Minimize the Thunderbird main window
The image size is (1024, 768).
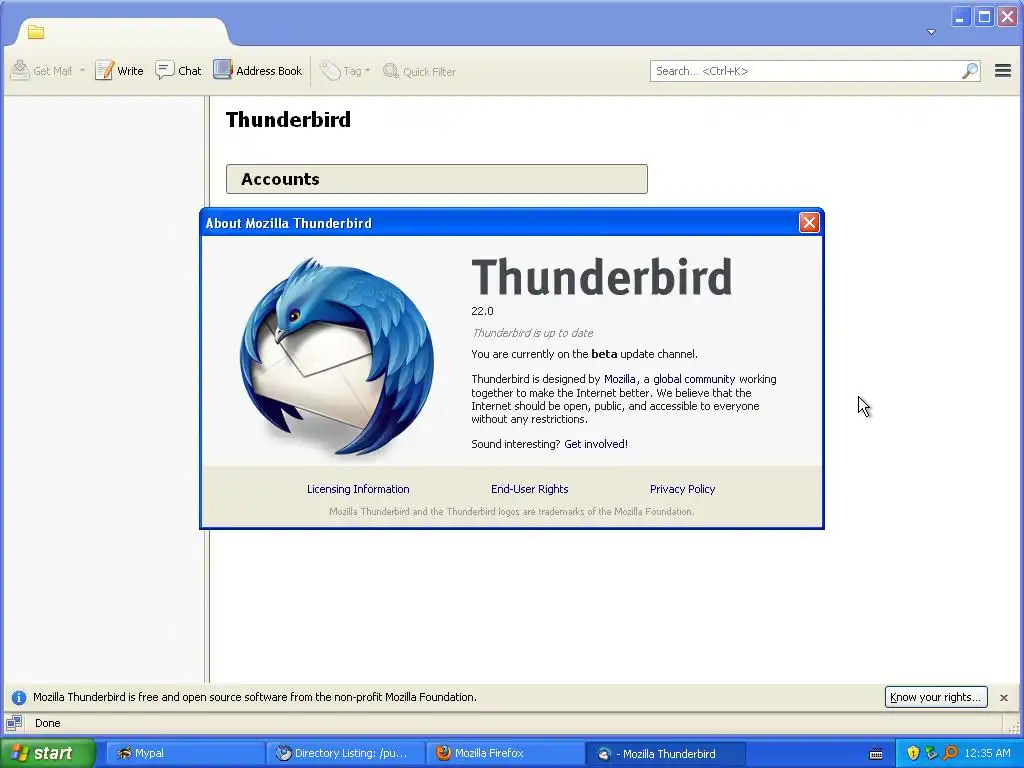959,16
